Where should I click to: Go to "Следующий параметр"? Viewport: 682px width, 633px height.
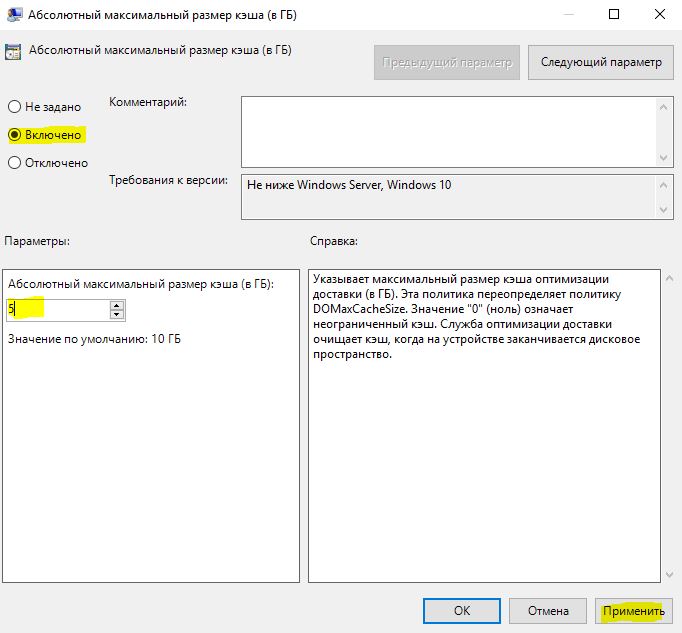tap(601, 63)
